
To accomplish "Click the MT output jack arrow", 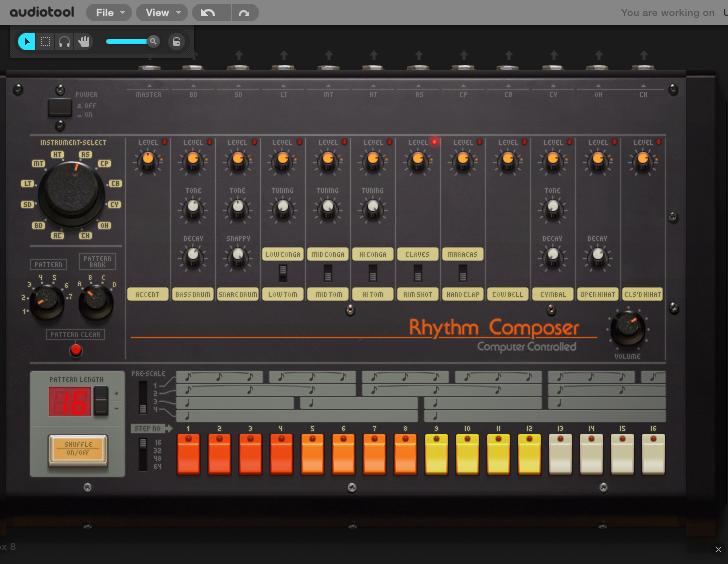I will 329,56.
